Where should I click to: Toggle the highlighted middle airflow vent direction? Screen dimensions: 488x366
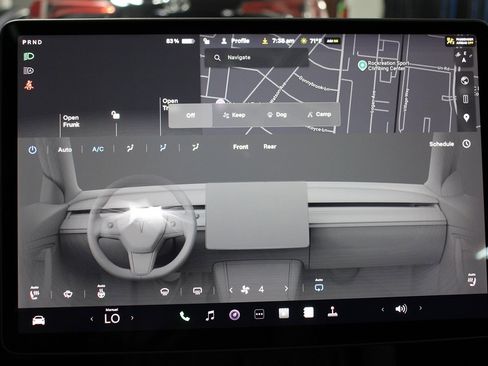[163, 148]
